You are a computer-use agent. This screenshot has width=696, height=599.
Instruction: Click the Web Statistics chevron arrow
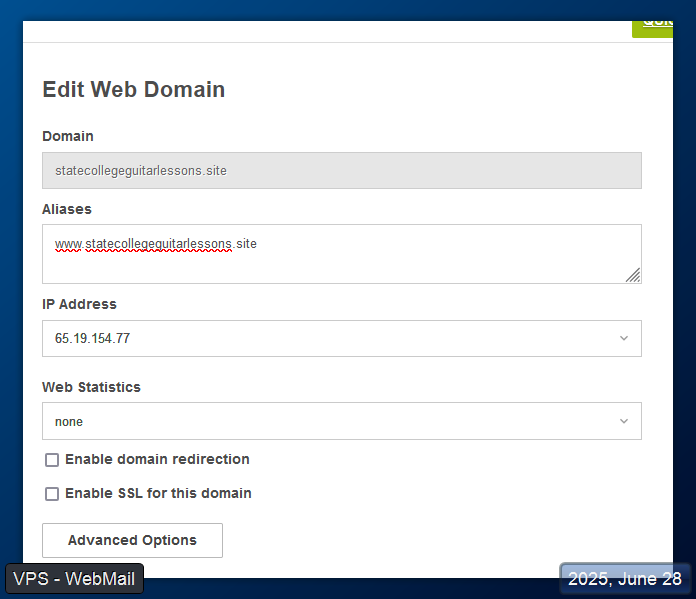click(624, 421)
